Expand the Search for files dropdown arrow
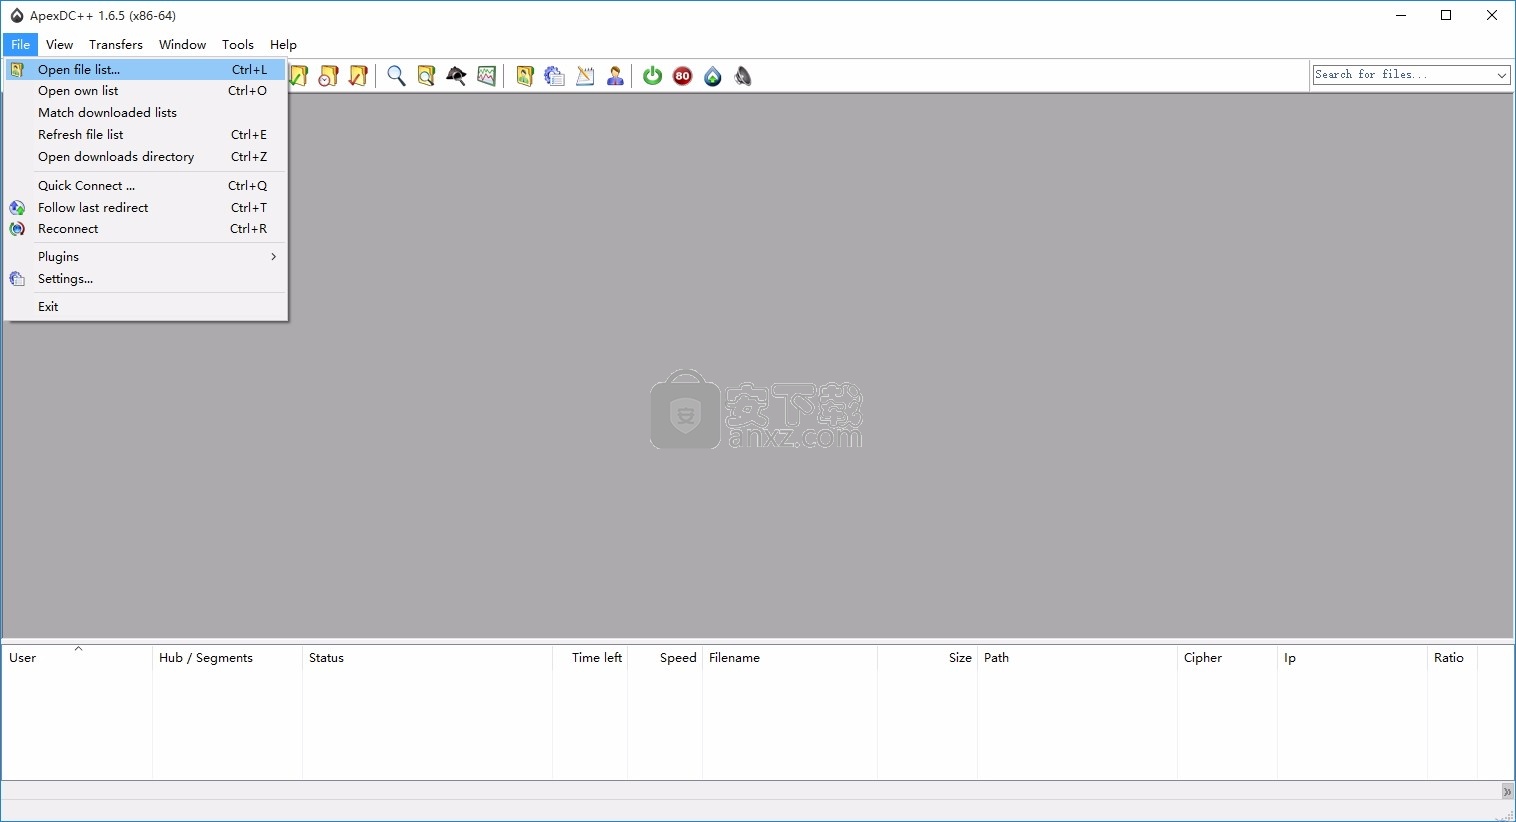Viewport: 1516px width, 822px height. point(1502,75)
